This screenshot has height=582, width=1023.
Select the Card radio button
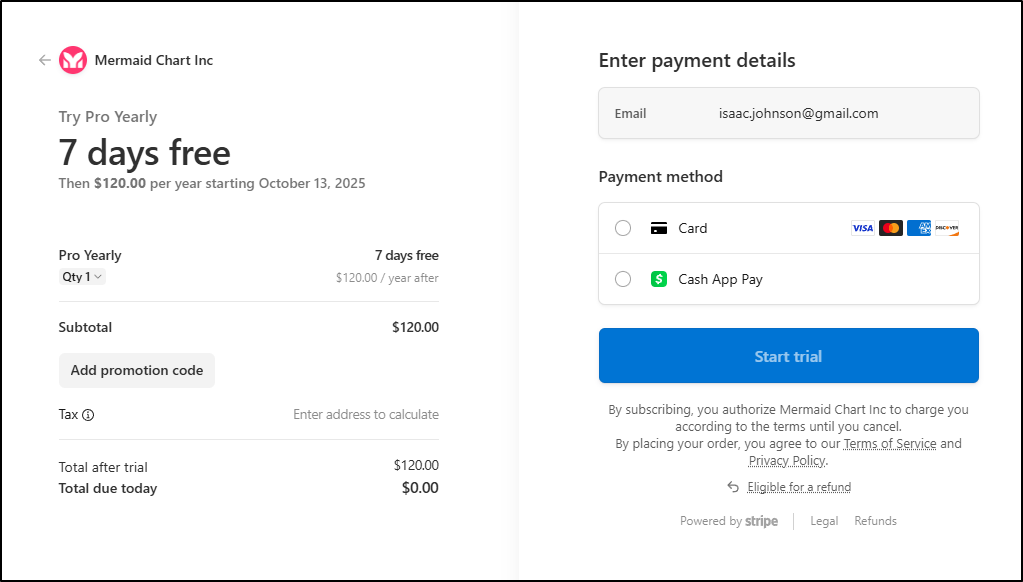623,228
